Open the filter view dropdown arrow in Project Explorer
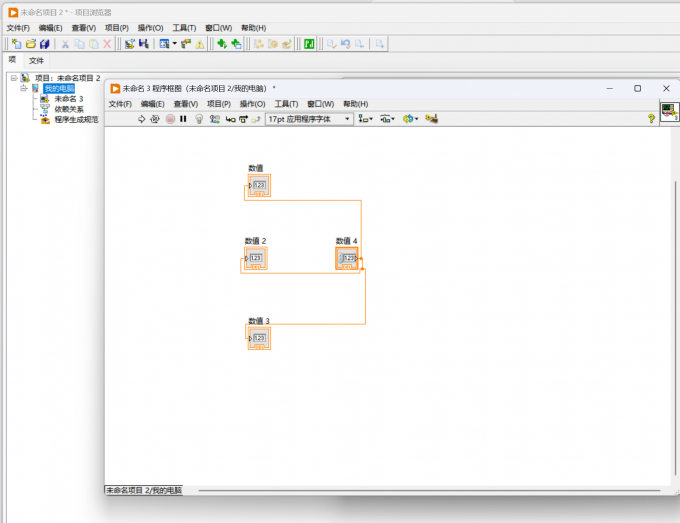This screenshot has height=523, width=680. click(x=175, y=44)
